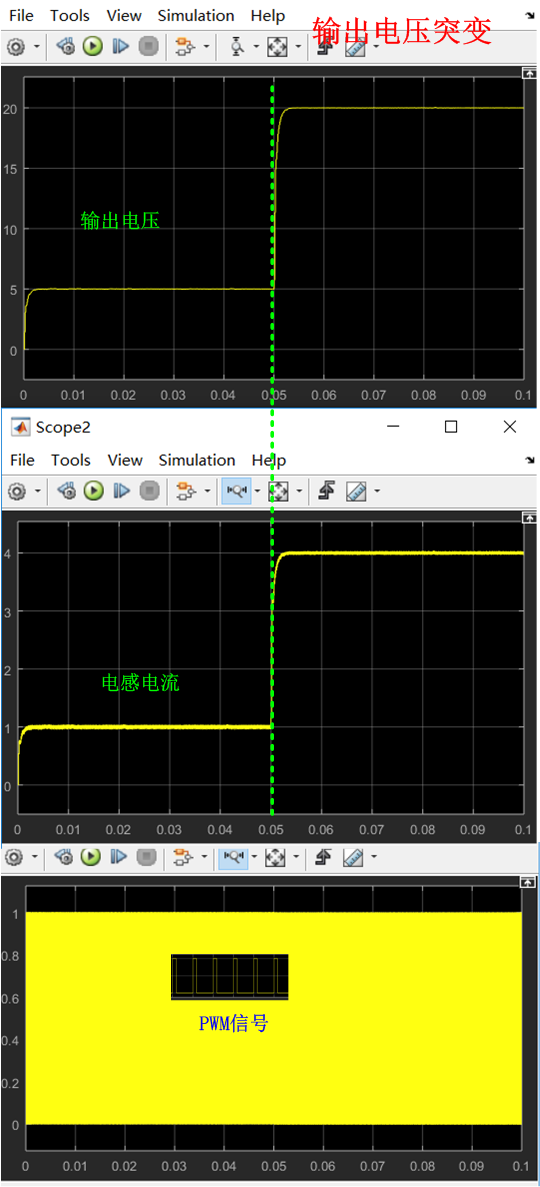Image resolution: width=540 pixels, height=1187 pixels.
Task: Run simulation from Scope2 toolbar
Action: coord(93,491)
